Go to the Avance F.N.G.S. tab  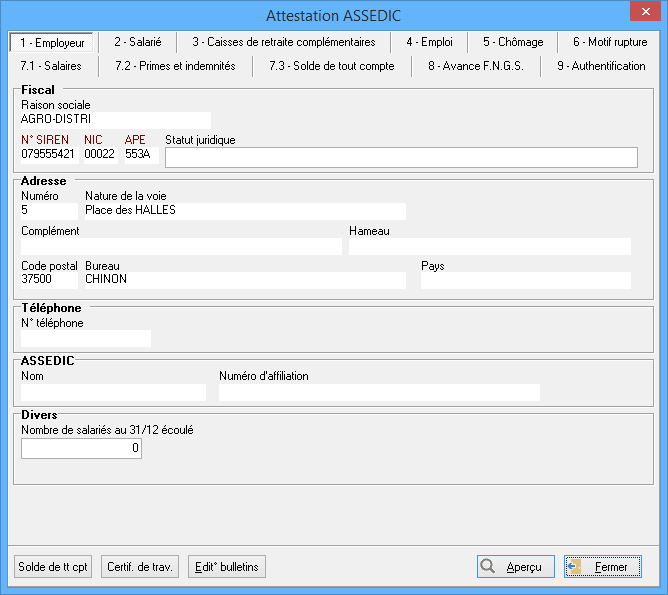(x=475, y=66)
